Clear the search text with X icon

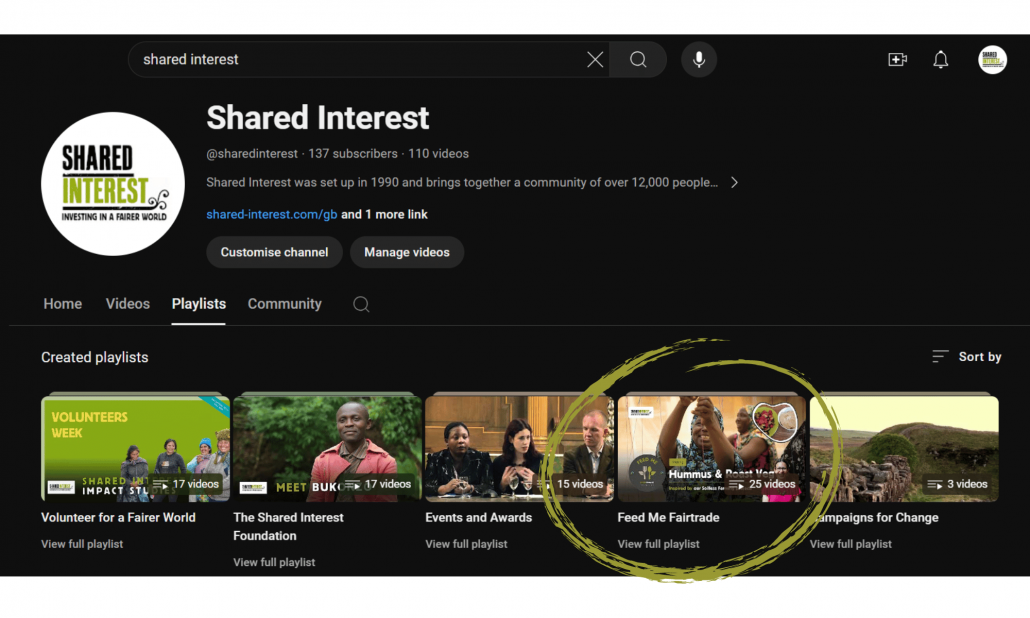(x=595, y=60)
